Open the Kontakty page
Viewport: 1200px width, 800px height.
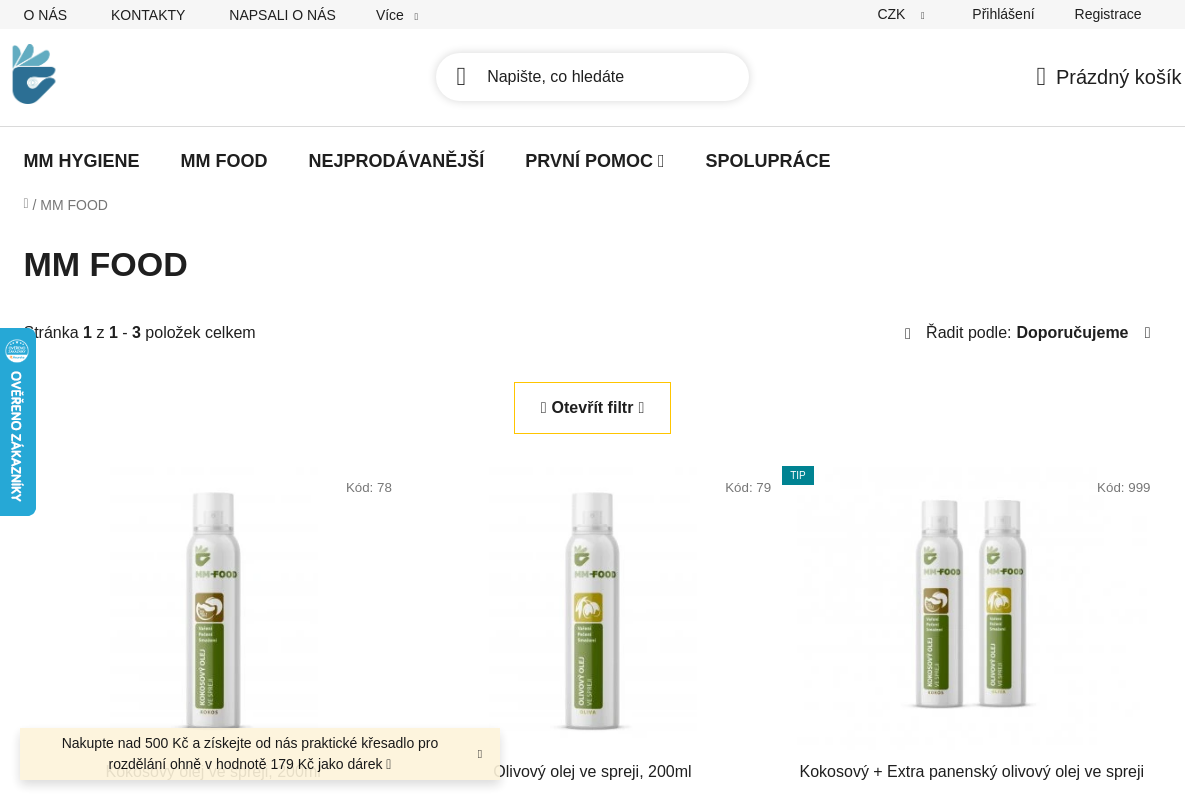pos(148,15)
